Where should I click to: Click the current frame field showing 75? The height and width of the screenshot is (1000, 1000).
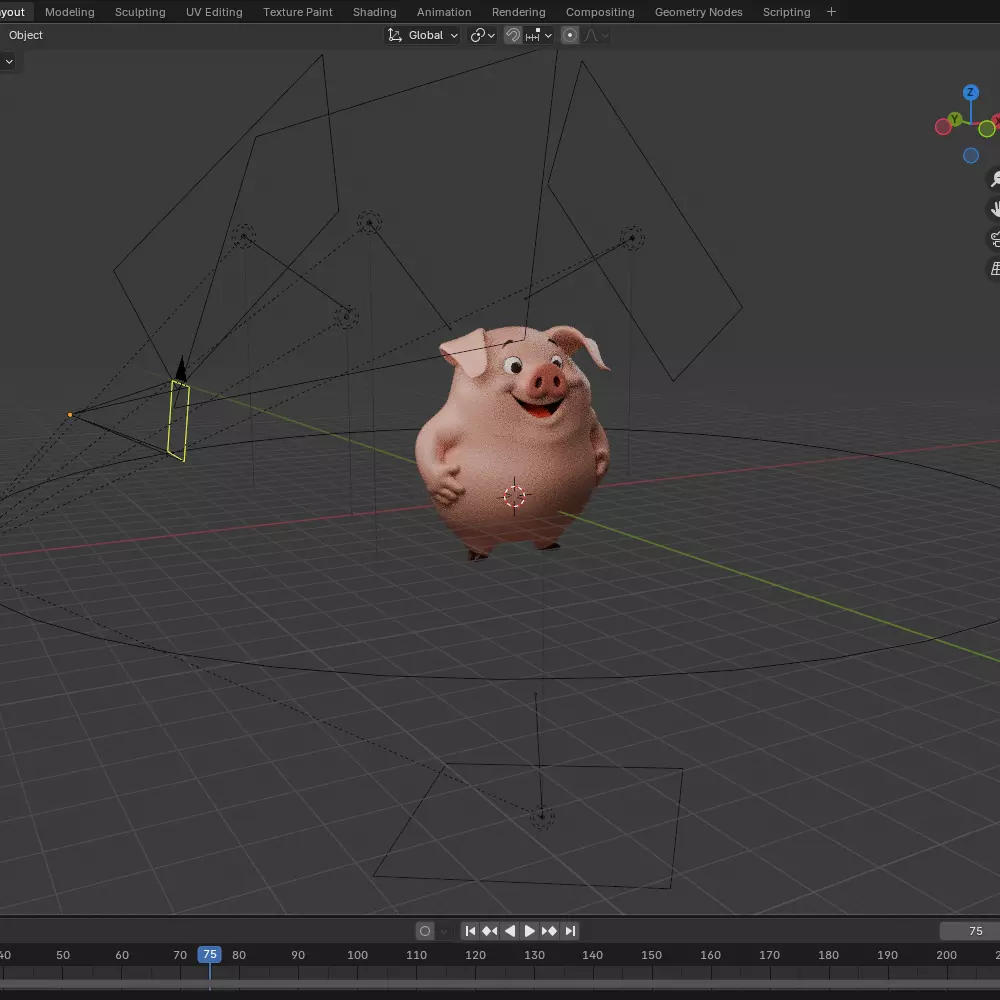coord(969,931)
